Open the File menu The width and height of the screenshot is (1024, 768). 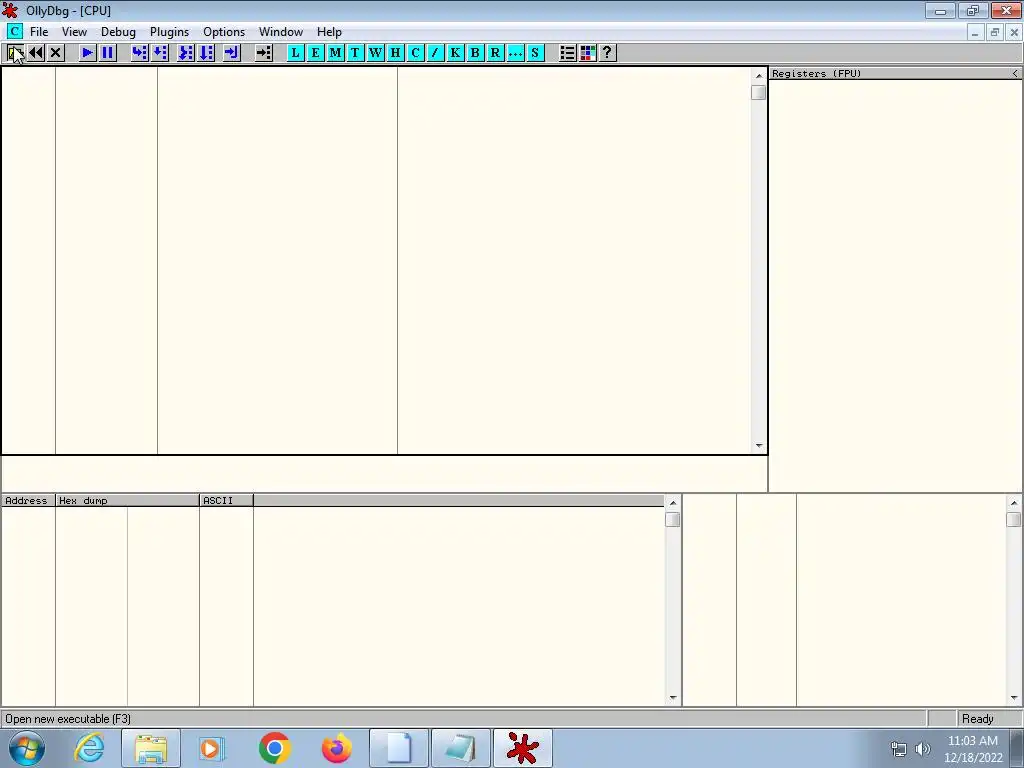(39, 31)
